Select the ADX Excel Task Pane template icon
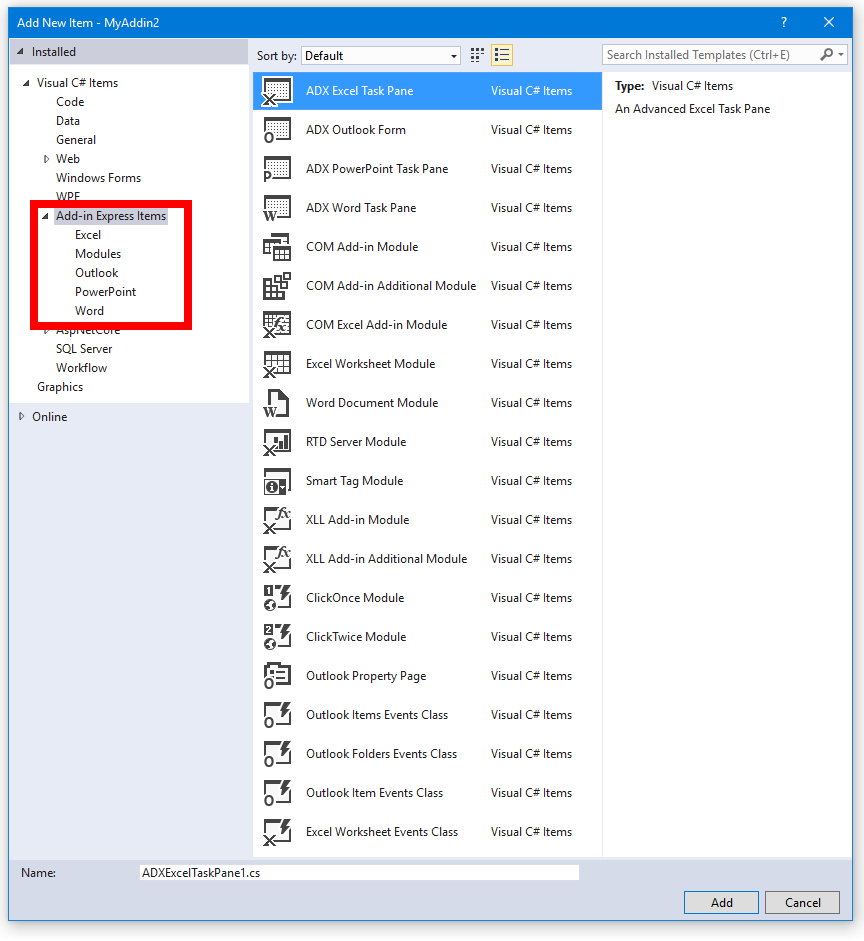 [277, 91]
